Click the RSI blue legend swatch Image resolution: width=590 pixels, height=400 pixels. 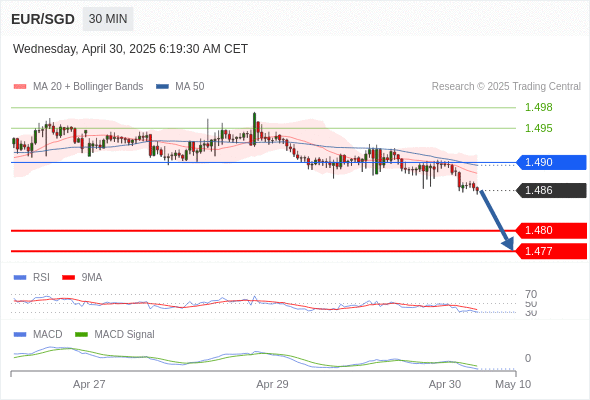[x=20, y=278]
